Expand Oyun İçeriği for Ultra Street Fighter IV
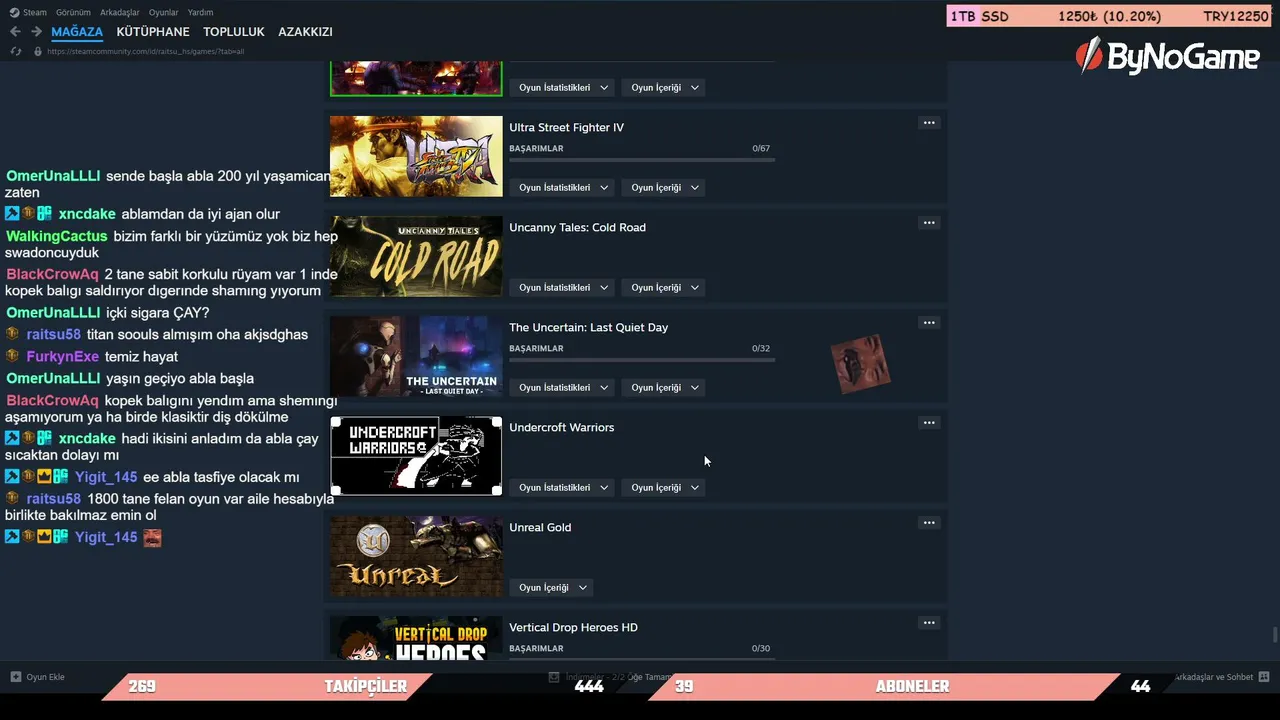 [x=665, y=188]
